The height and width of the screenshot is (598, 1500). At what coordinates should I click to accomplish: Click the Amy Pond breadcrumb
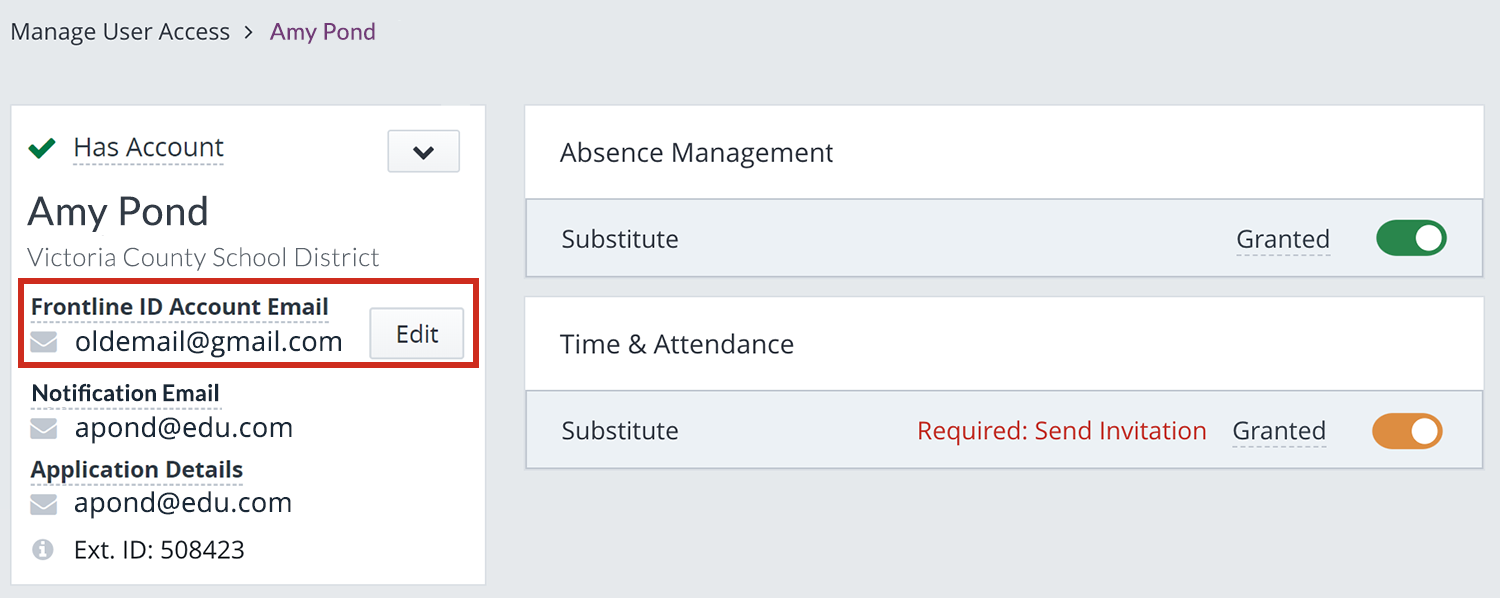[323, 32]
